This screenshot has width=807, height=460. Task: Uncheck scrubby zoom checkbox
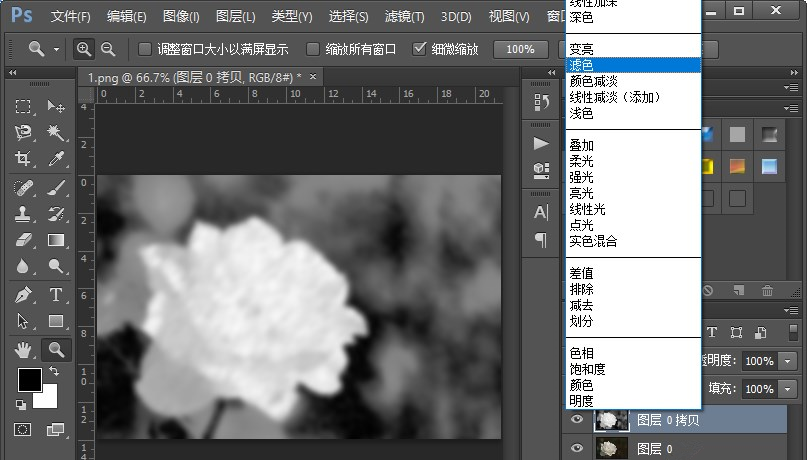(x=419, y=49)
